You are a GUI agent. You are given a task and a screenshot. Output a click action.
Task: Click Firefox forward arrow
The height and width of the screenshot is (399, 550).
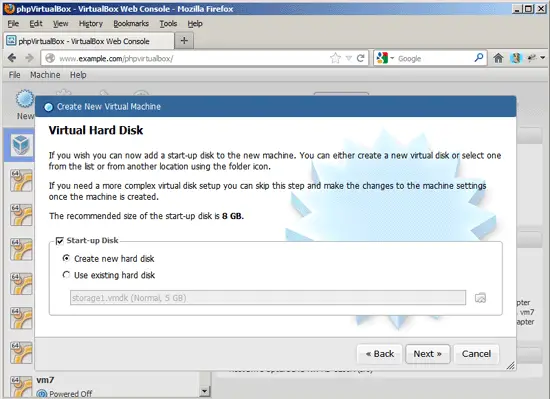point(29,58)
